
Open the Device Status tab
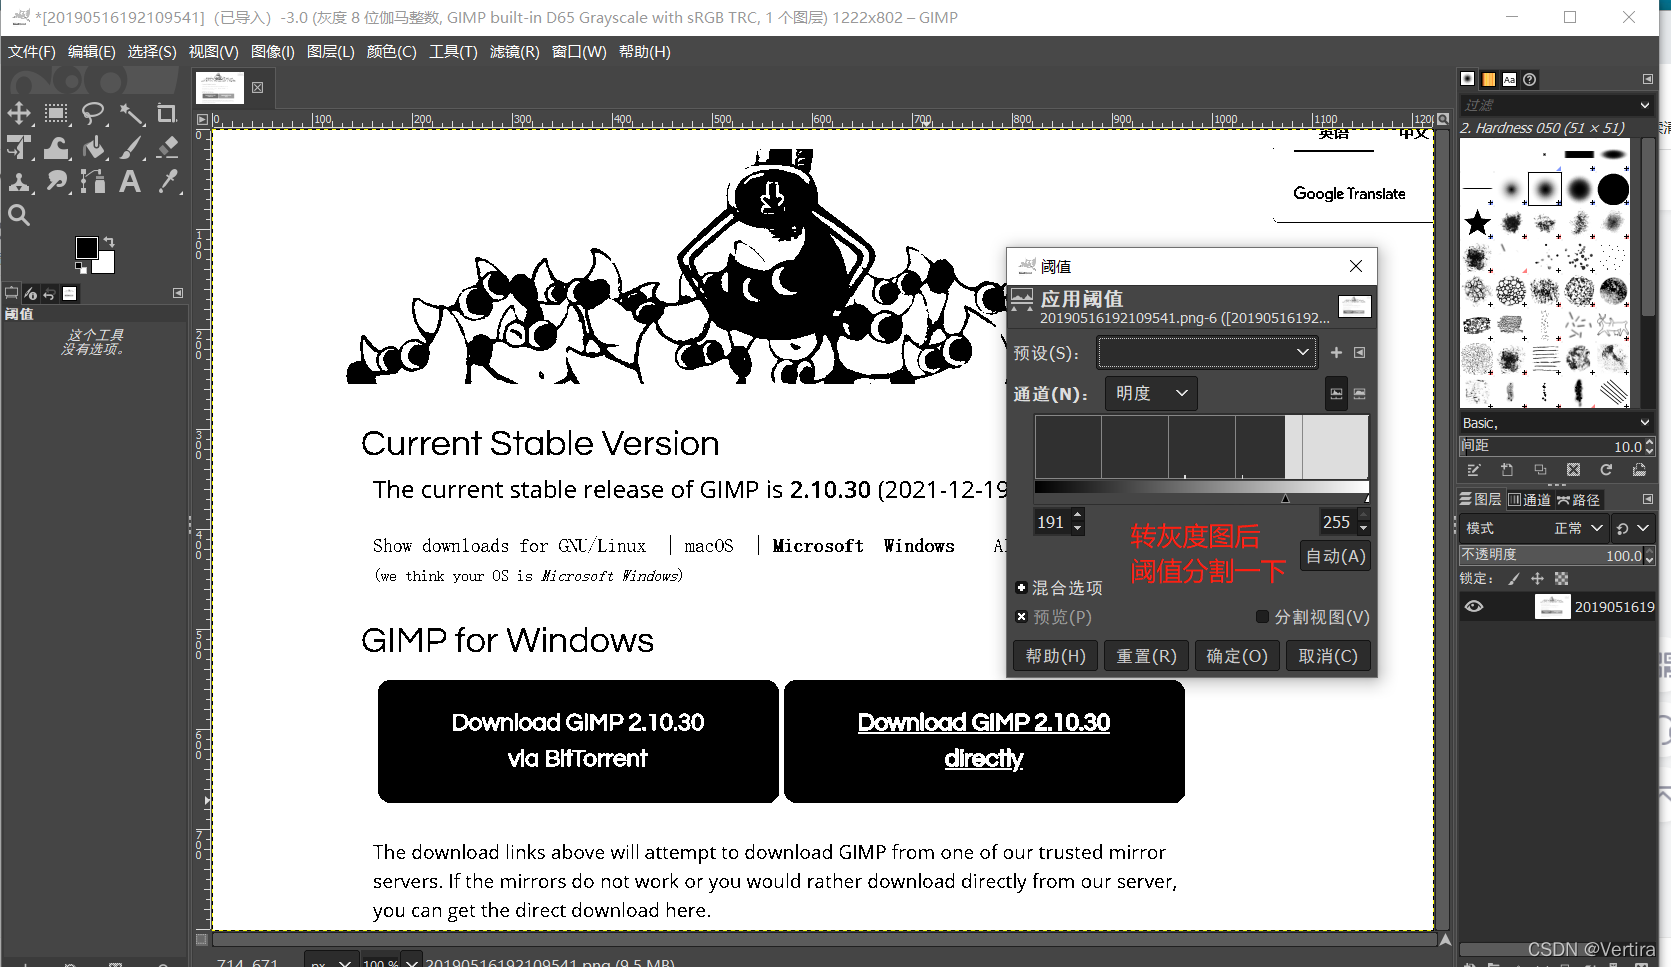(x=31, y=293)
